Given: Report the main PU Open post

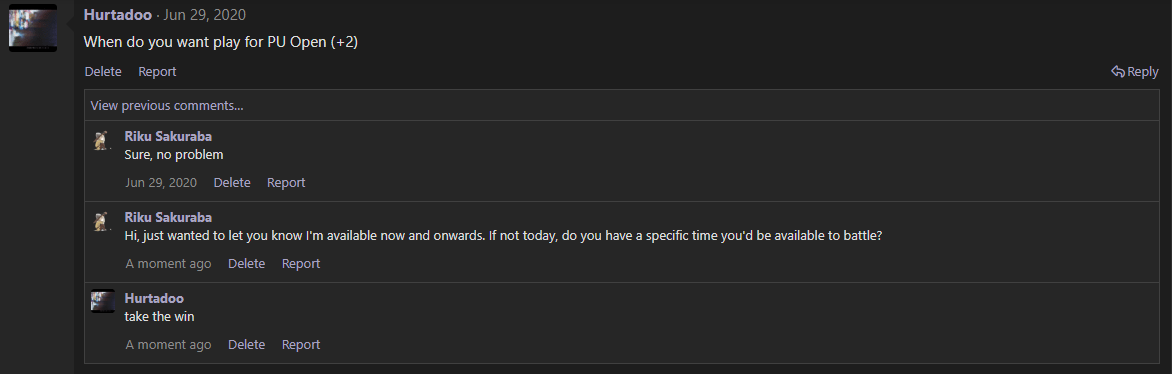Looking at the screenshot, I should tap(157, 72).
